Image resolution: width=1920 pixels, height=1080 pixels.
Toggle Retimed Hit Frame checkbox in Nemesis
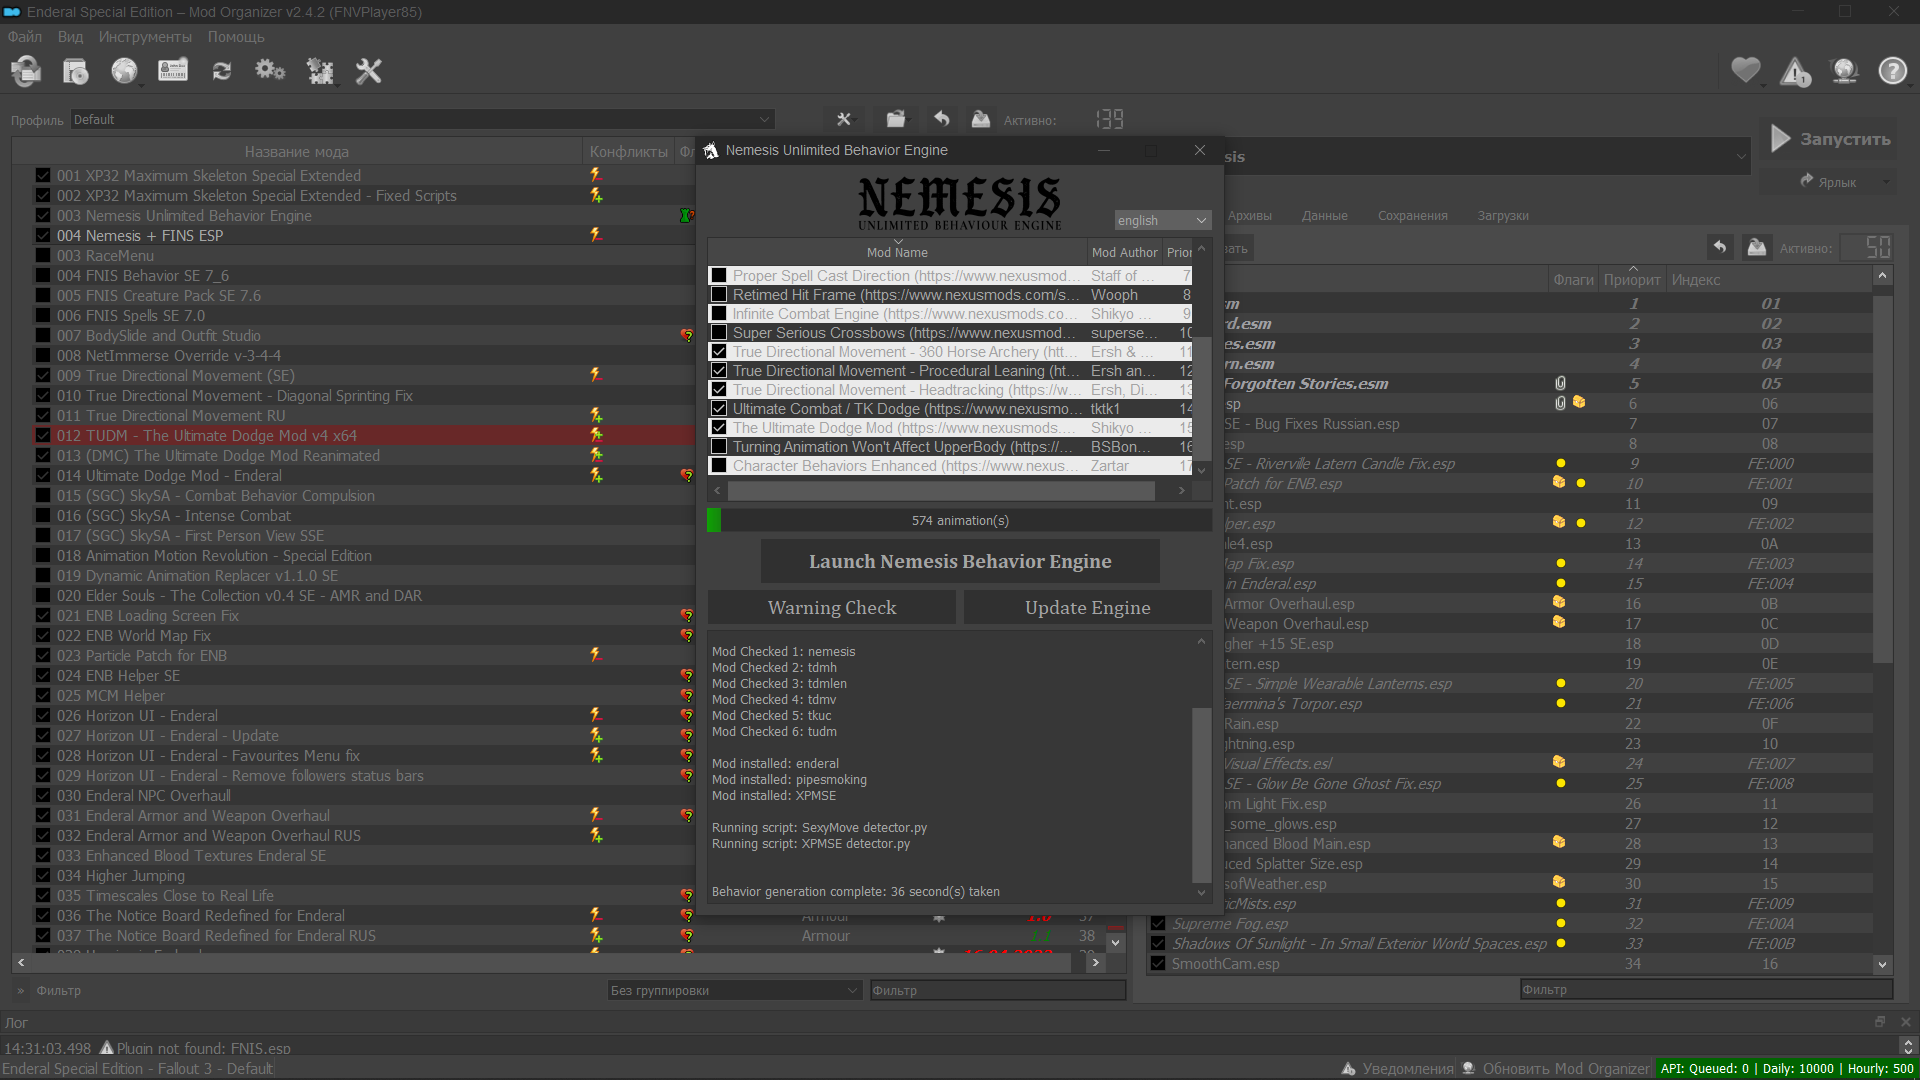click(x=719, y=295)
